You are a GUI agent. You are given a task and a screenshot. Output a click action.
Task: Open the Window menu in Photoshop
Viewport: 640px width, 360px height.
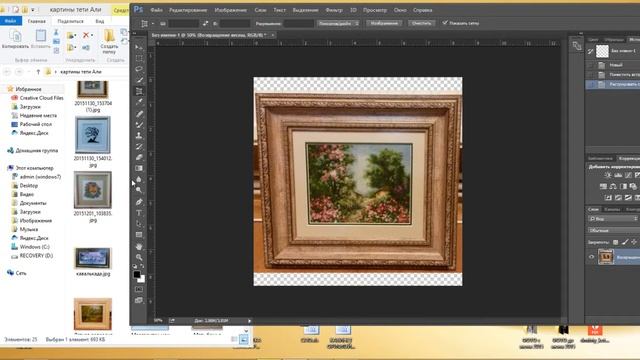click(x=400, y=10)
